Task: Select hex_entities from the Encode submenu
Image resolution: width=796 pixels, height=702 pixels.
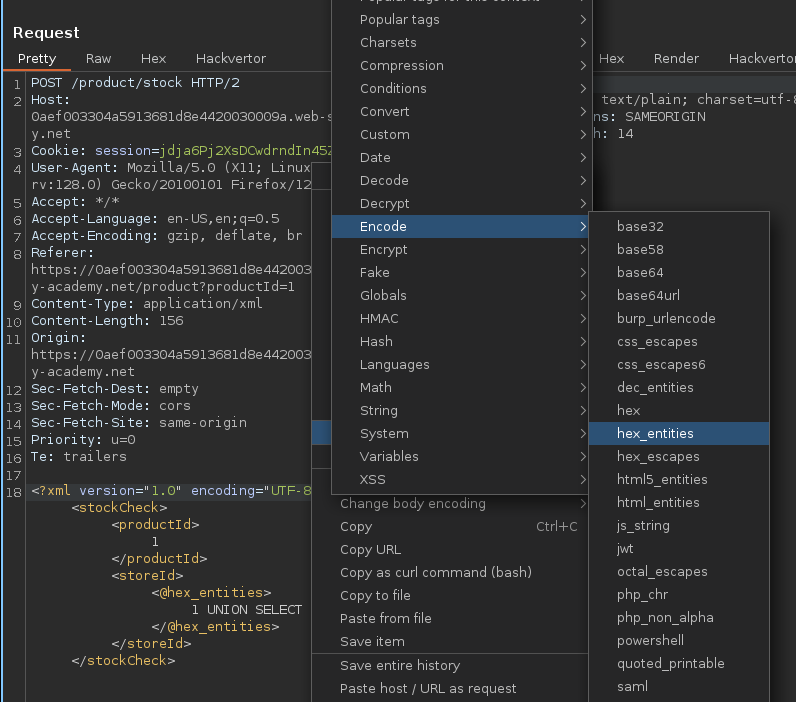Action: click(655, 433)
